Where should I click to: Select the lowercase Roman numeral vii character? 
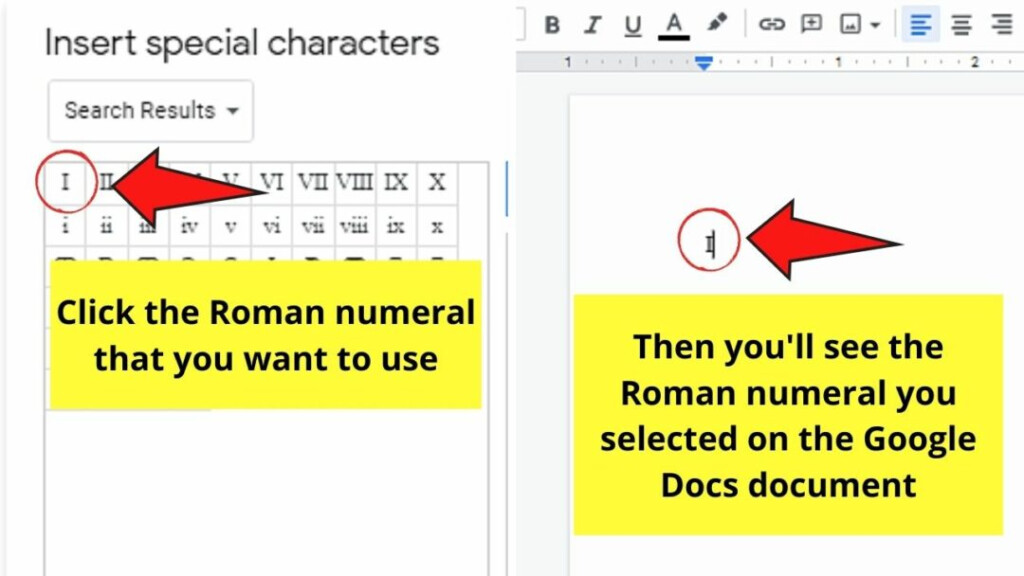pyautogui.click(x=313, y=226)
